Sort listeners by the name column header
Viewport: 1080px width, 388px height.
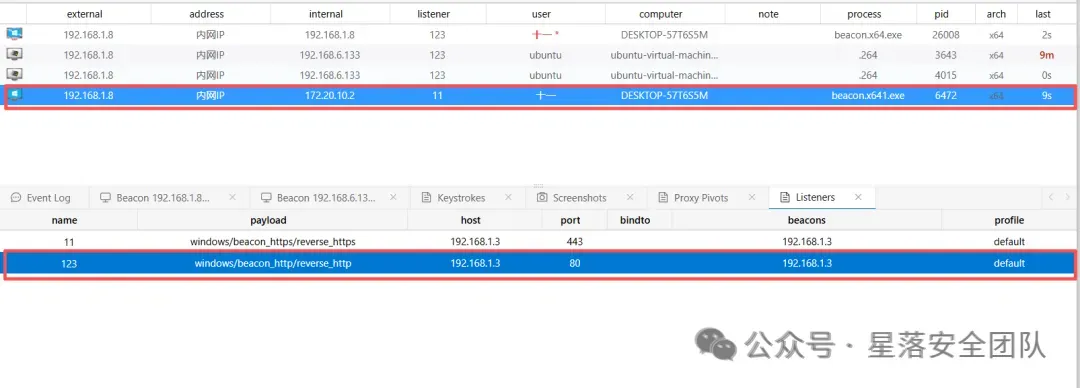click(65, 221)
